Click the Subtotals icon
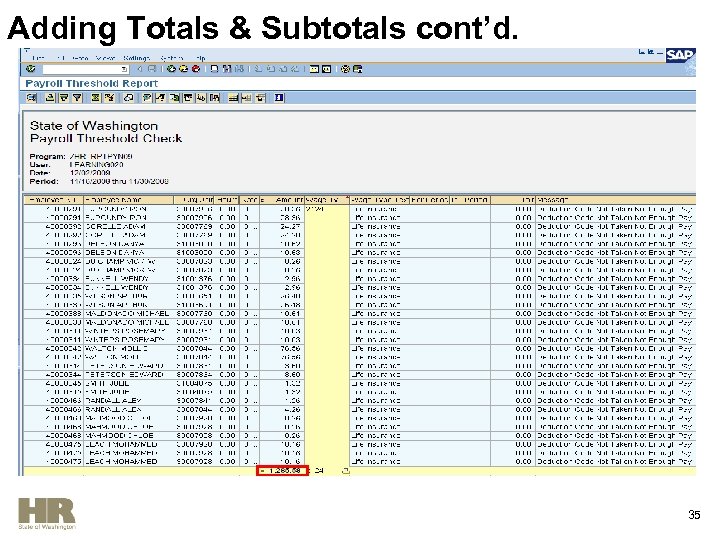 [109, 97]
